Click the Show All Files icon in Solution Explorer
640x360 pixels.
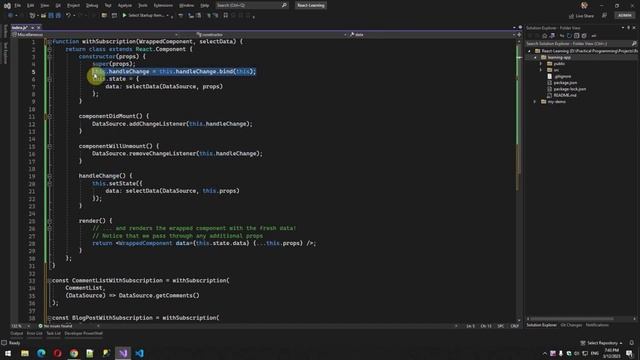coord(584,36)
